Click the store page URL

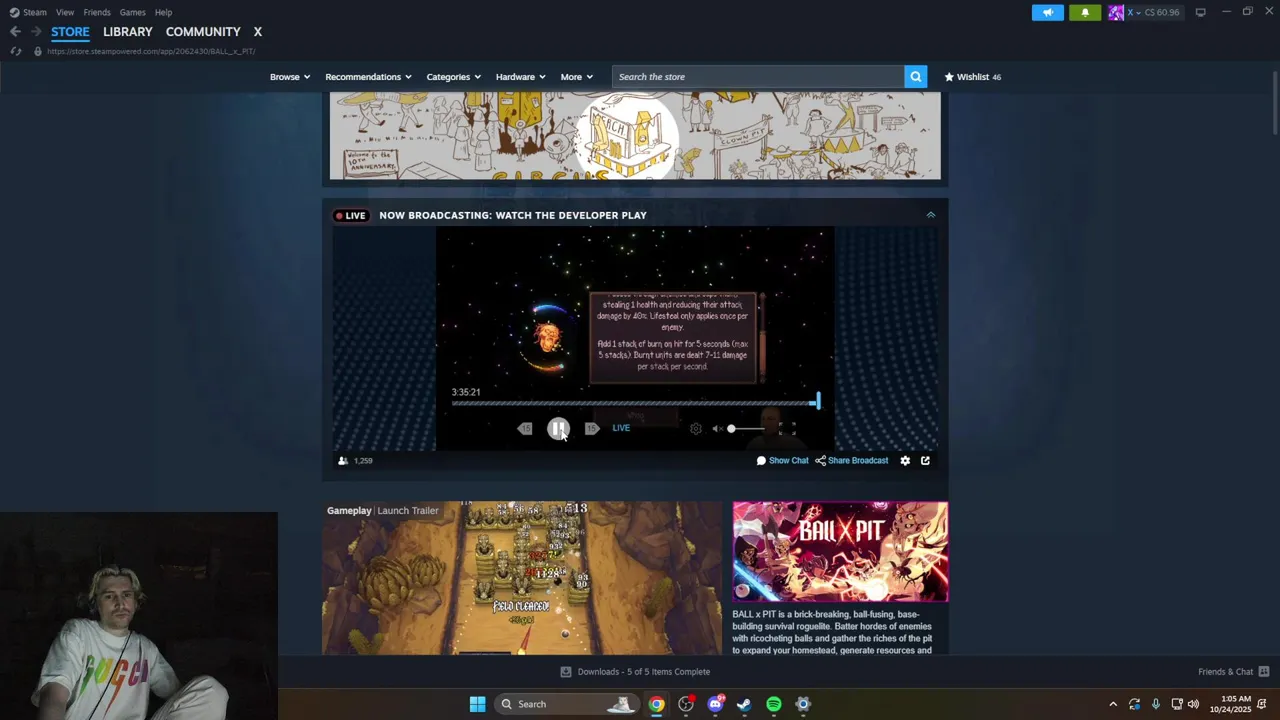click(x=151, y=51)
